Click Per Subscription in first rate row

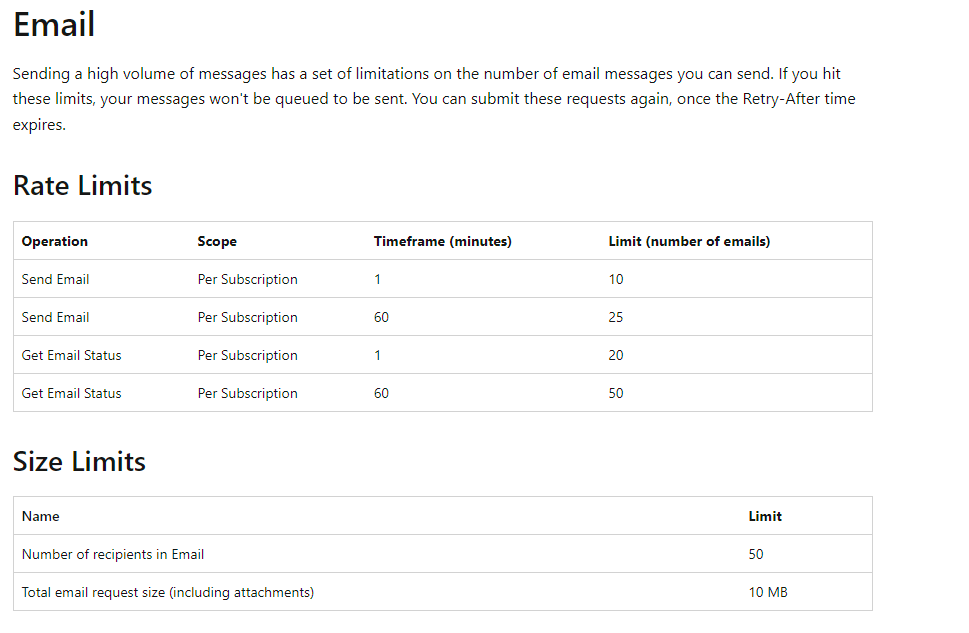[247, 279]
